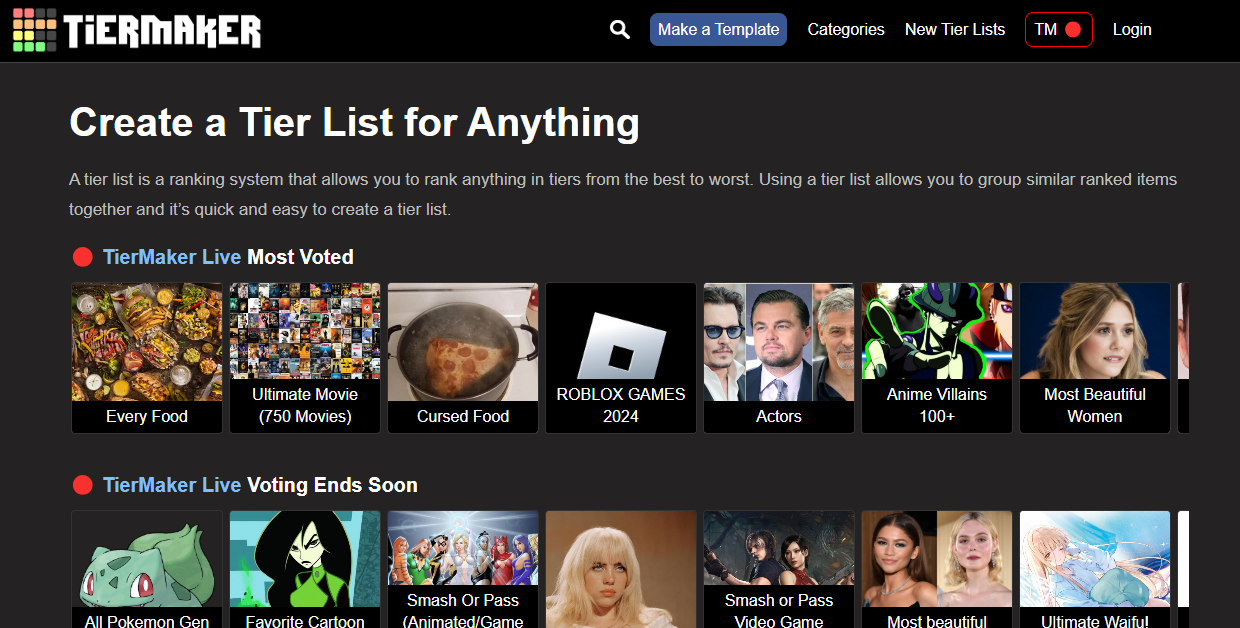
Task: Choose the ROBLOX GAMES 2024 thumbnail
Action: click(621, 357)
